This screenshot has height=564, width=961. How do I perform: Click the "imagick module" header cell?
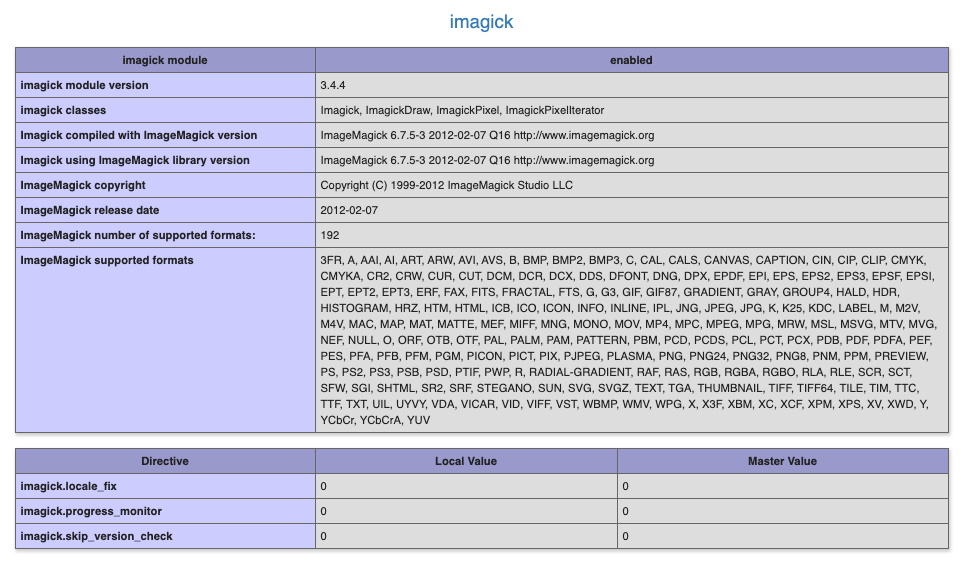click(165, 60)
